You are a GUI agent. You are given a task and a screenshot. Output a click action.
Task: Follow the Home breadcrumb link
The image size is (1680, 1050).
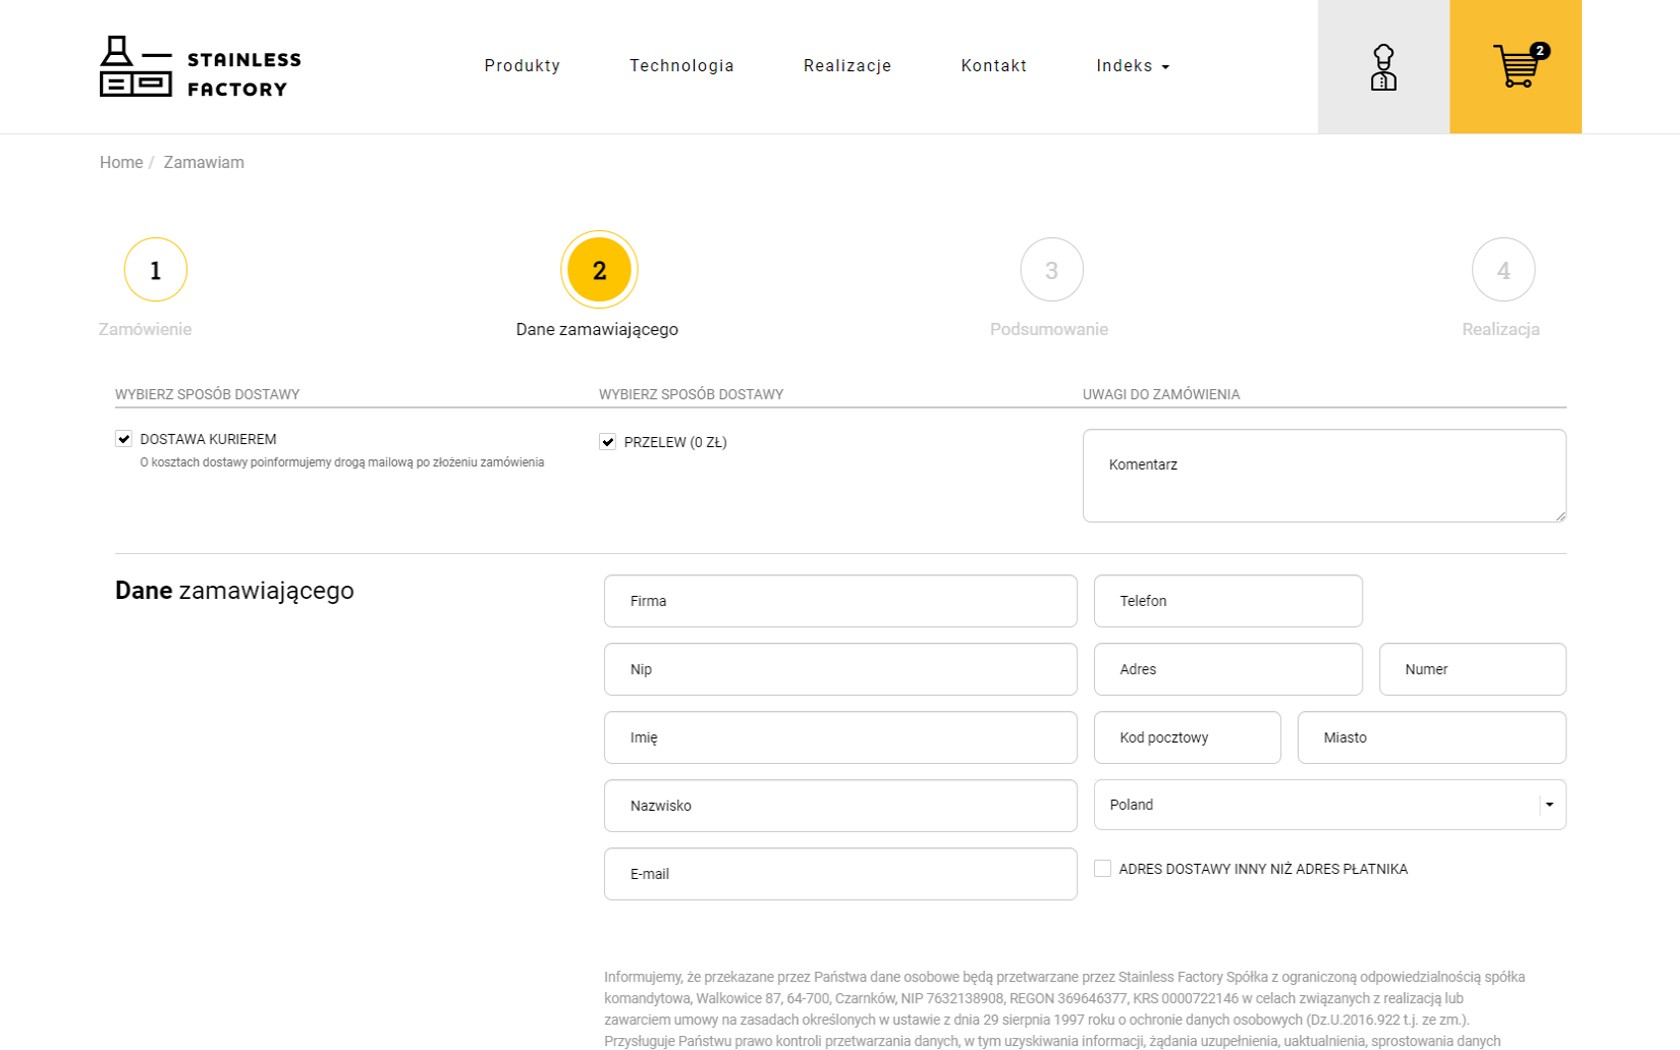click(x=121, y=162)
